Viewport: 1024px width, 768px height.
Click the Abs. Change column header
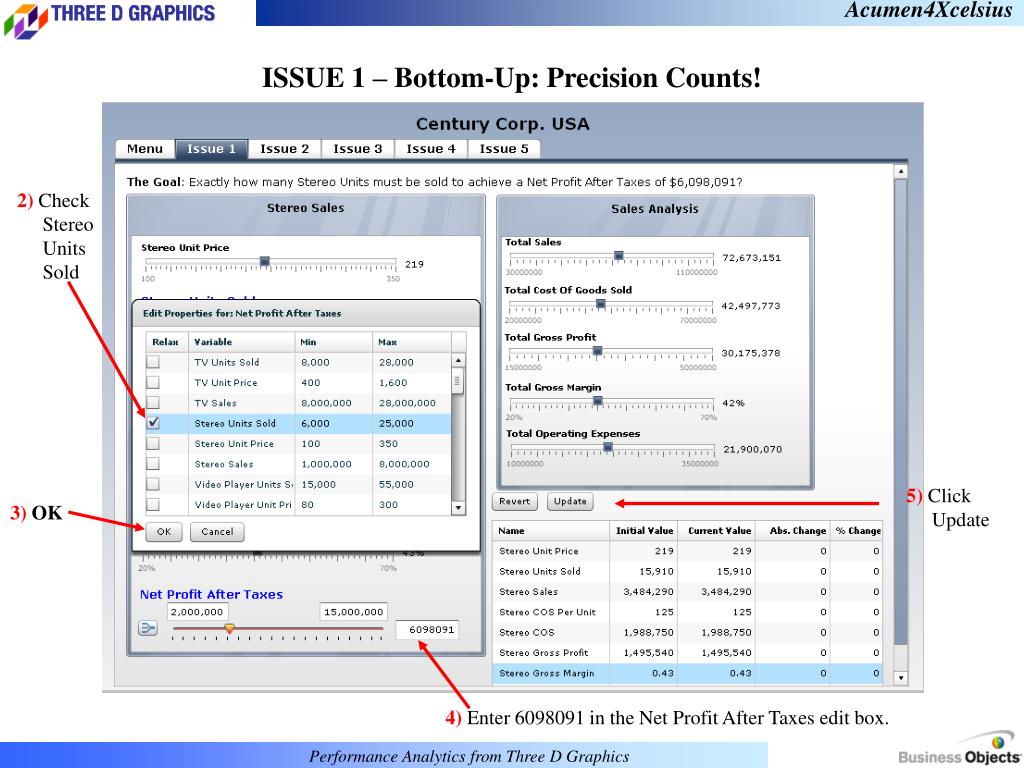click(x=793, y=531)
